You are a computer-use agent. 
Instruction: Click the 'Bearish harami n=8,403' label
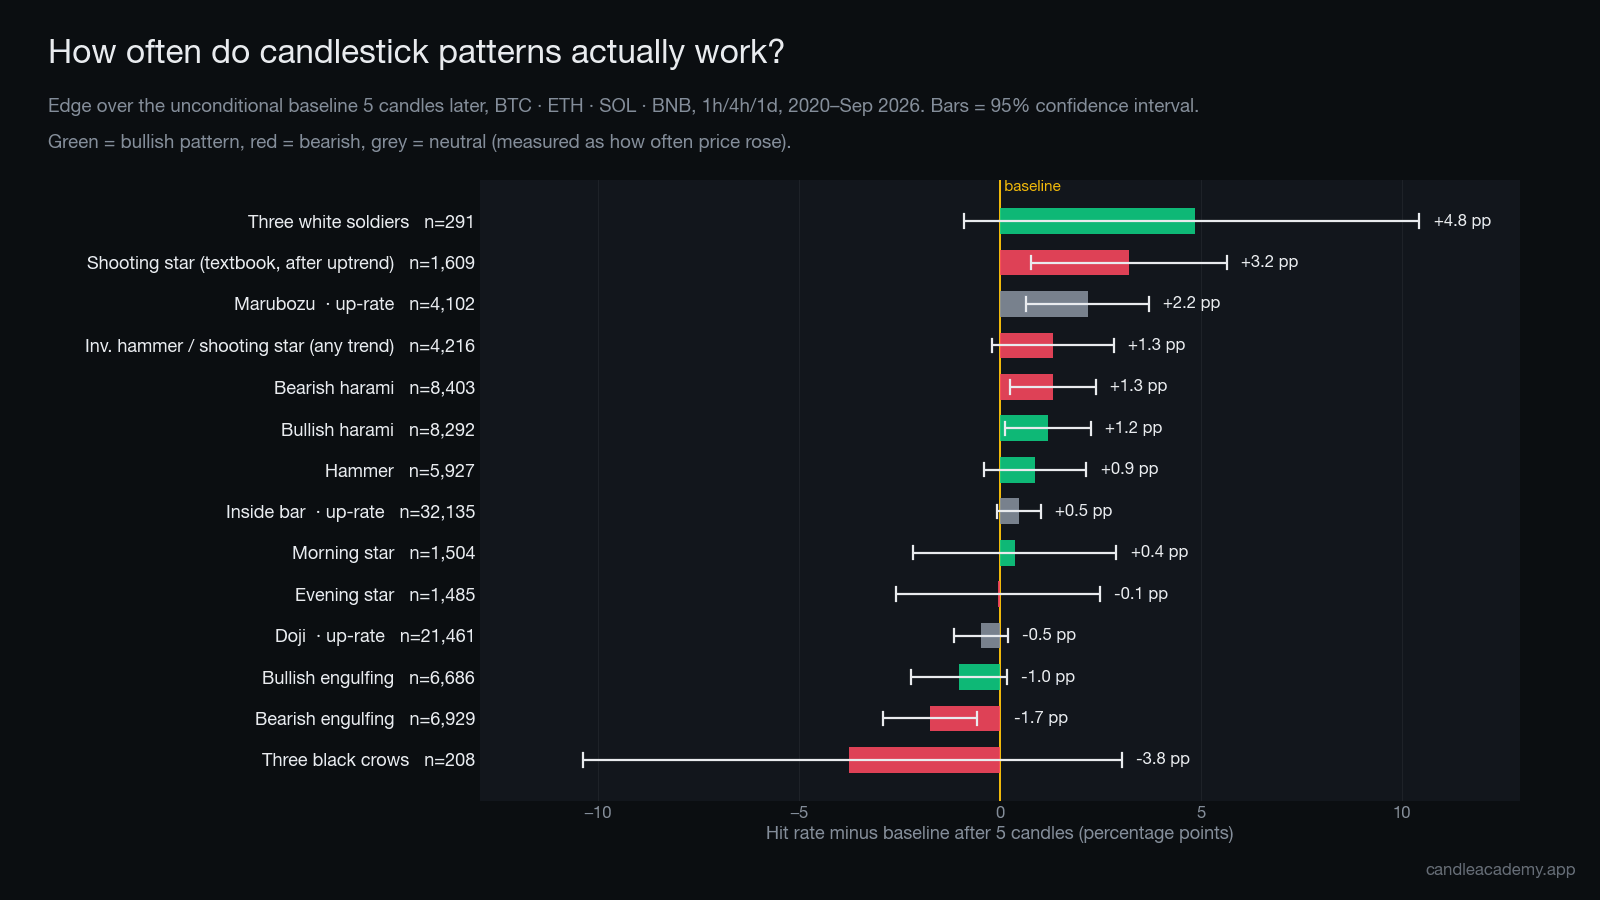tap(374, 388)
